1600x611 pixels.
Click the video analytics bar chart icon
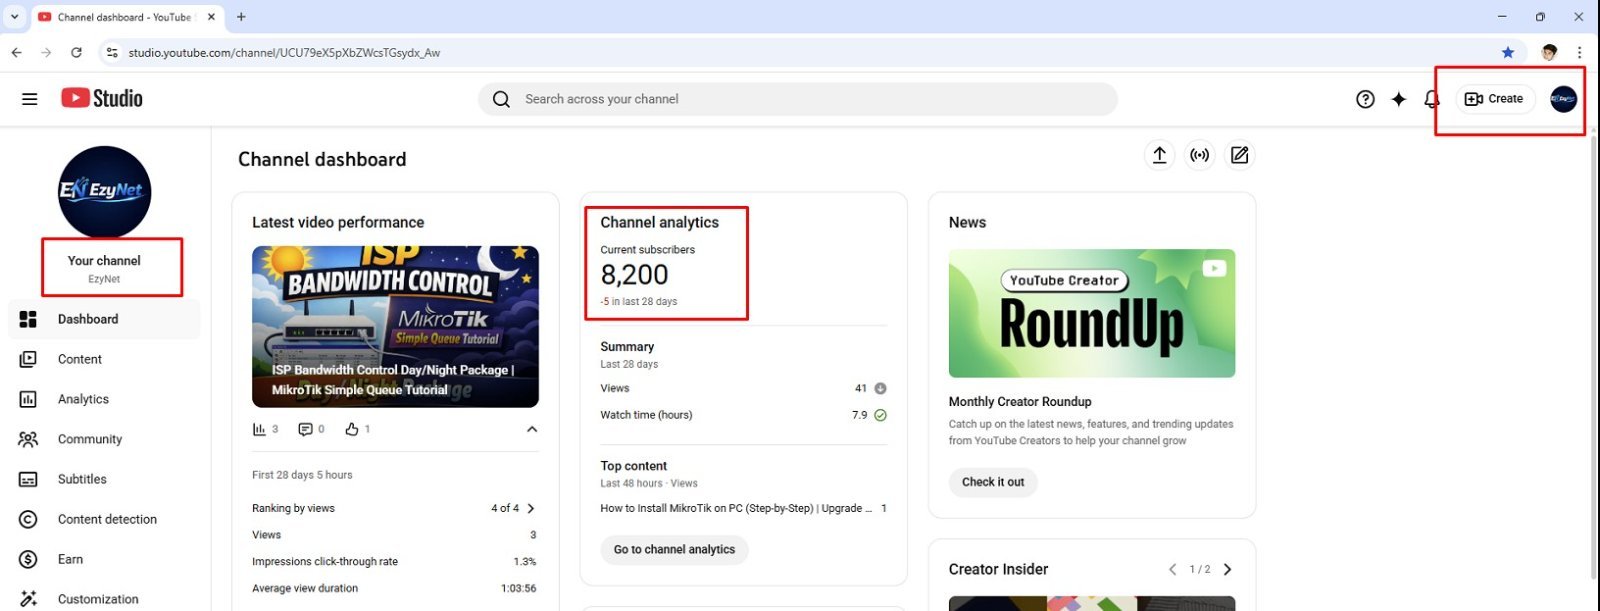coord(260,429)
